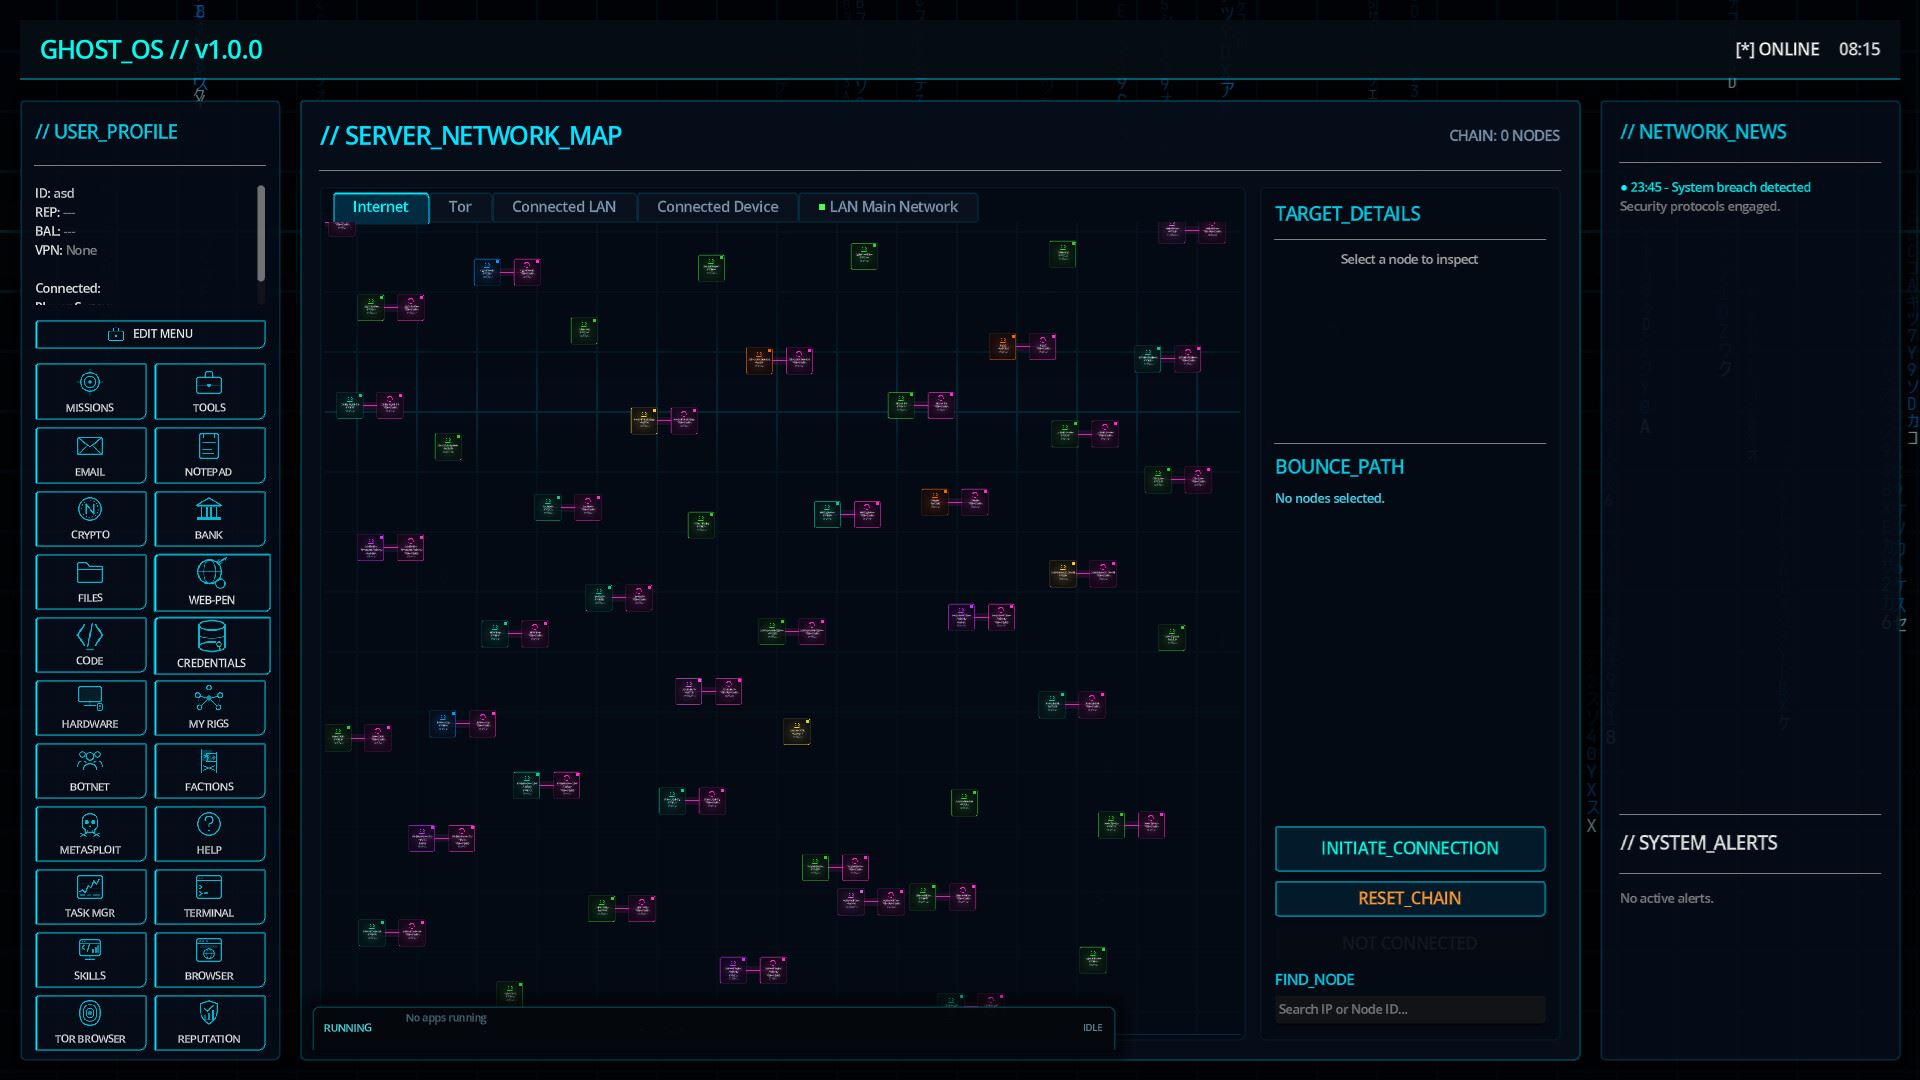Open the Task Mgr icon
Image resolution: width=1920 pixels, height=1080 pixels.
coord(90,896)
